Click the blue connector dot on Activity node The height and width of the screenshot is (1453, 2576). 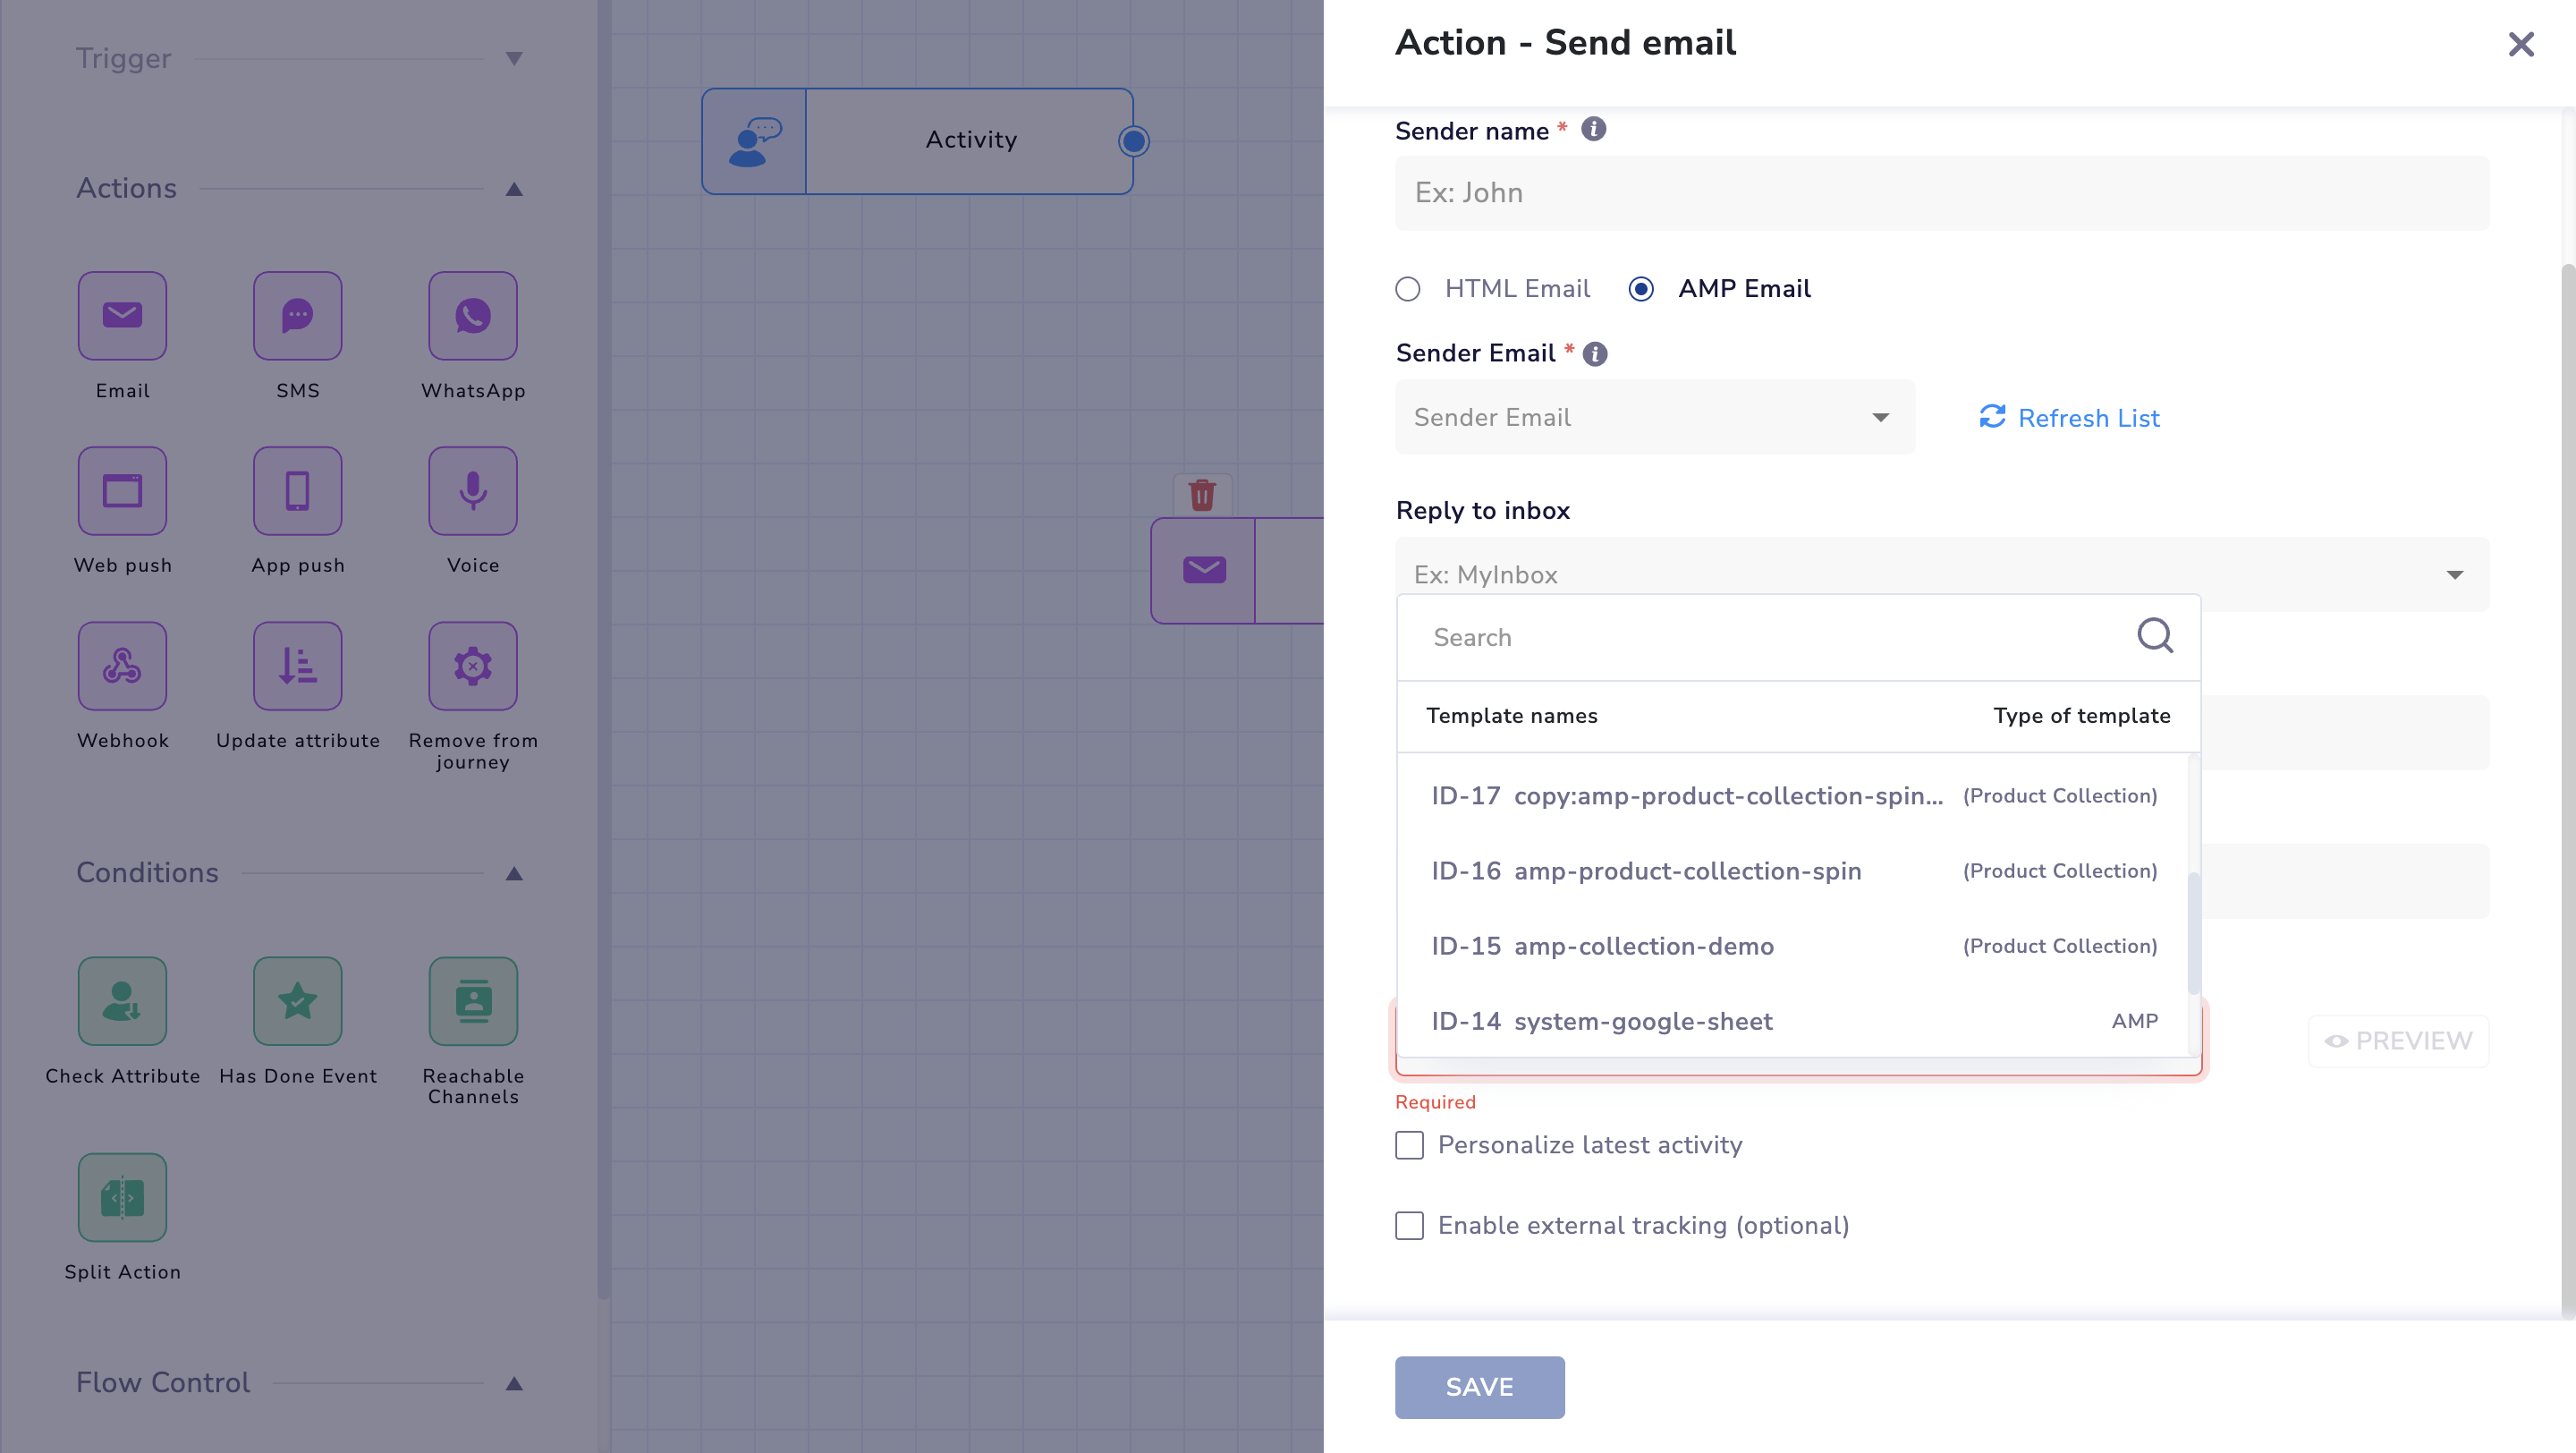[1133, 141]
